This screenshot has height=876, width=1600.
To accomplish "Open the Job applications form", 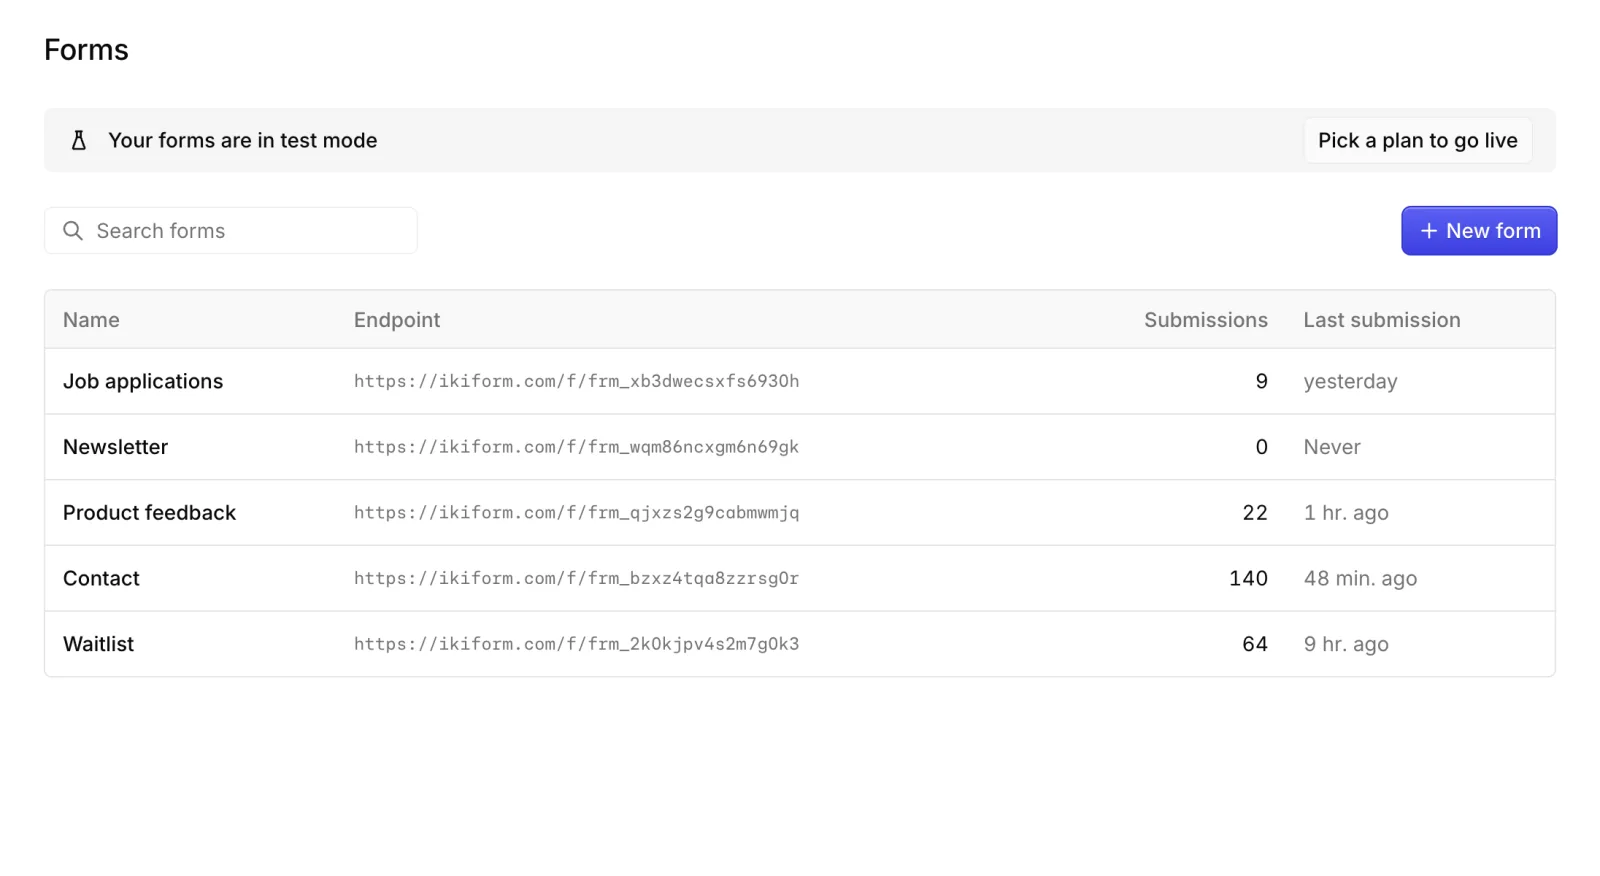I will point(143,382).
